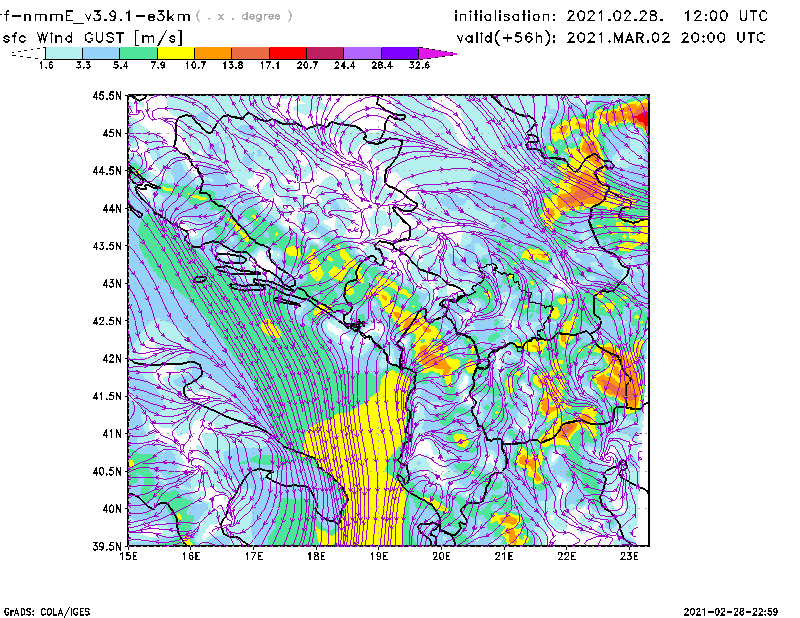800x618 pixels.
Task: Click the '2021.02.28.' initialisation date
Action: coord(616,16)
